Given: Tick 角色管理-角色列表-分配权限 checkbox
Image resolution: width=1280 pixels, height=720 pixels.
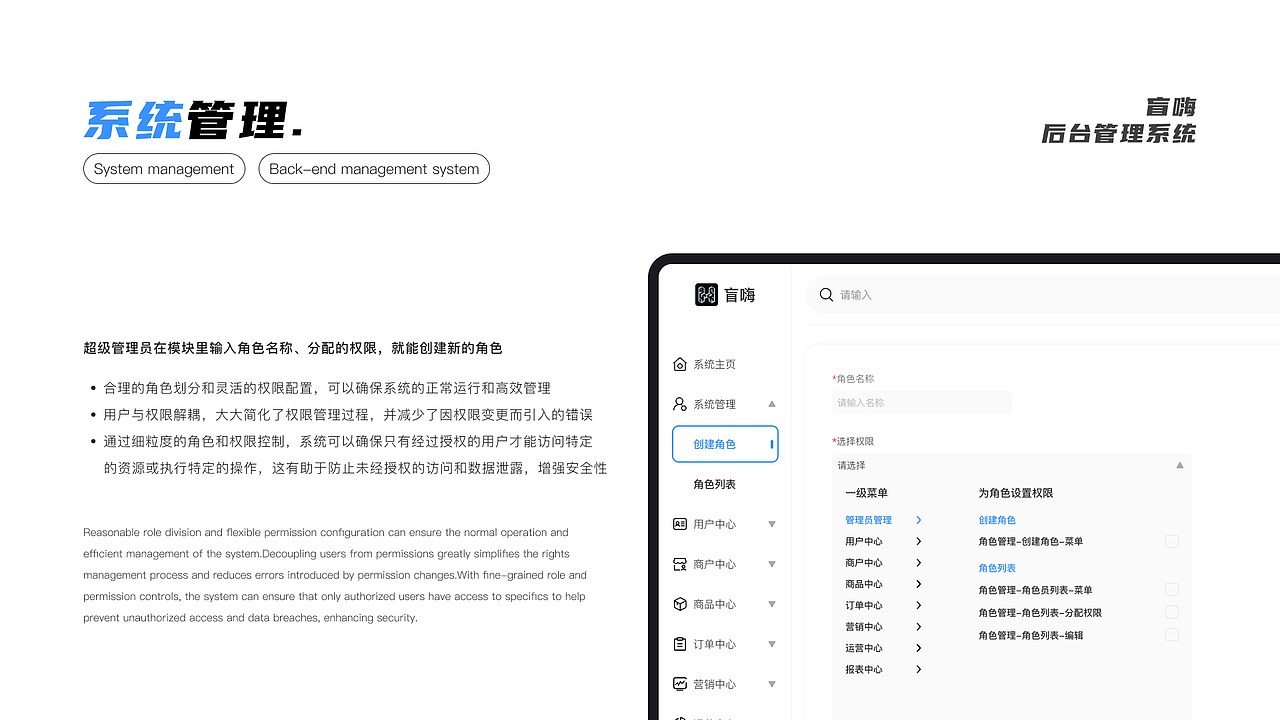Looking at the screenshot, I should 1172,612.
